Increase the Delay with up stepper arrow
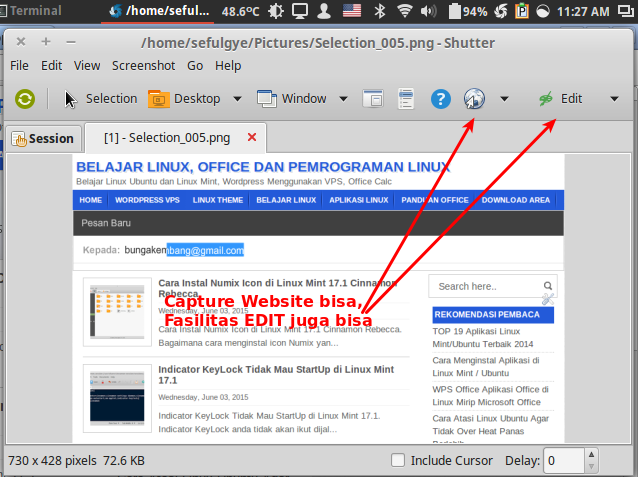 [591, 454]
